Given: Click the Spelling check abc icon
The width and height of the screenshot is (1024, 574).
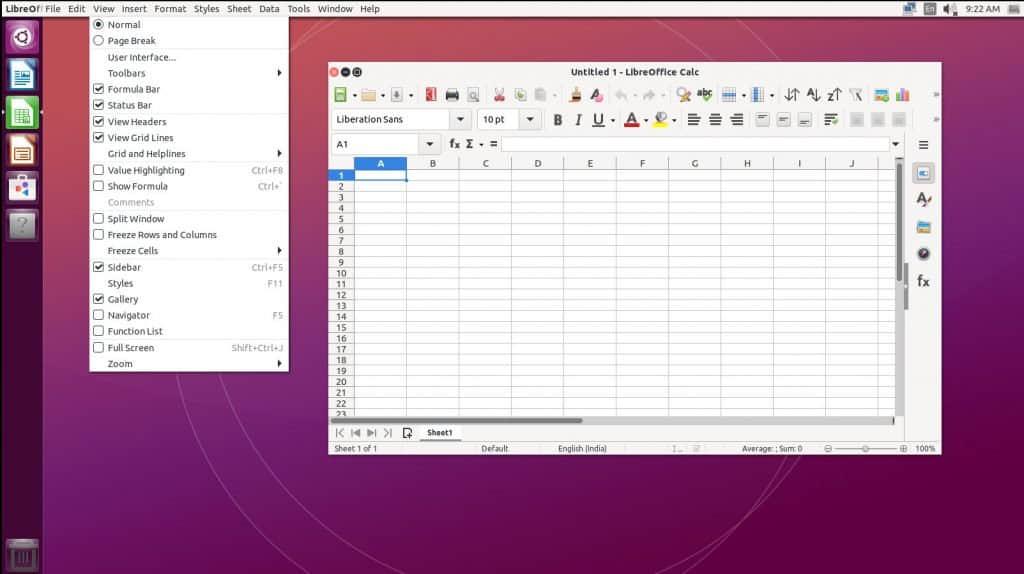Looking at the screenshot, I should pos(705,95).
